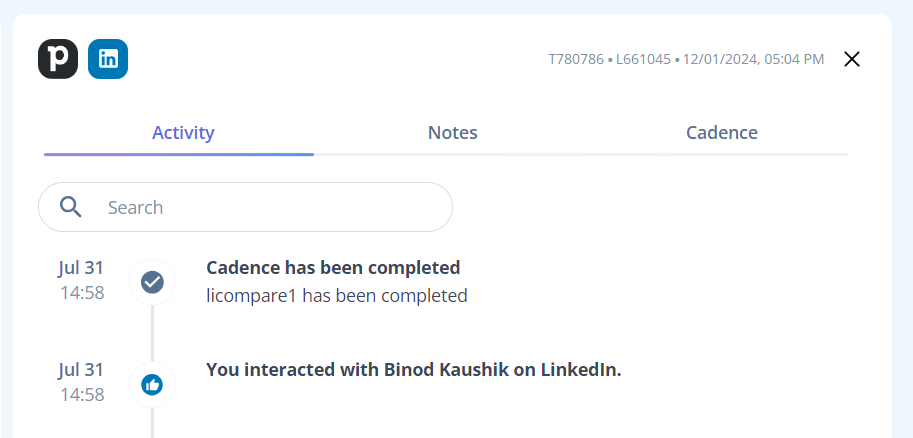Viewport: 913px width, 438px height.
Task: Switch to the Notes tab
Action: click(452, 133)
